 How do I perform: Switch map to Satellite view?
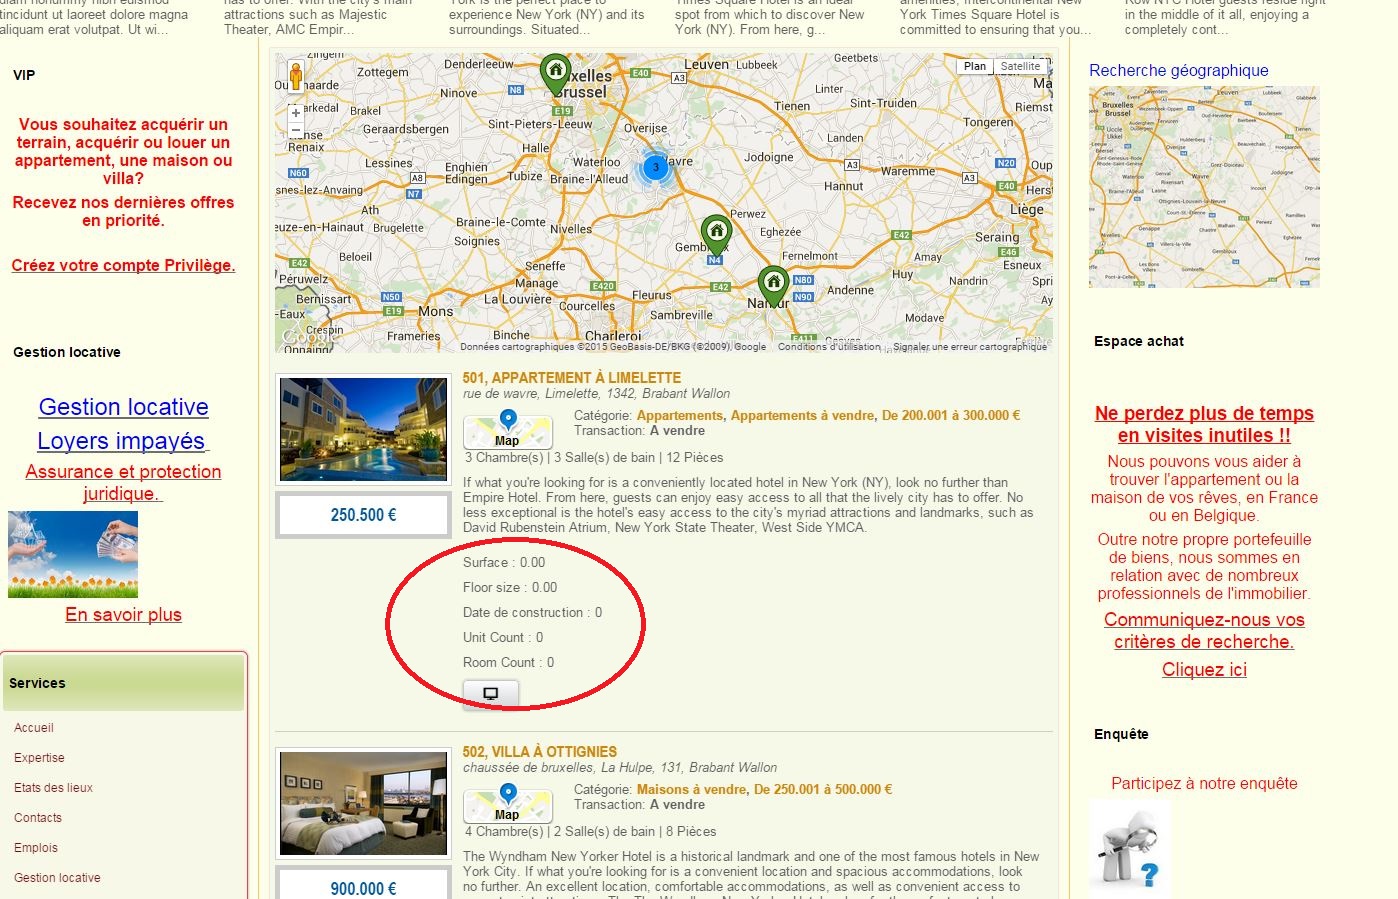pyautogui.click(x=1020, y=66)
